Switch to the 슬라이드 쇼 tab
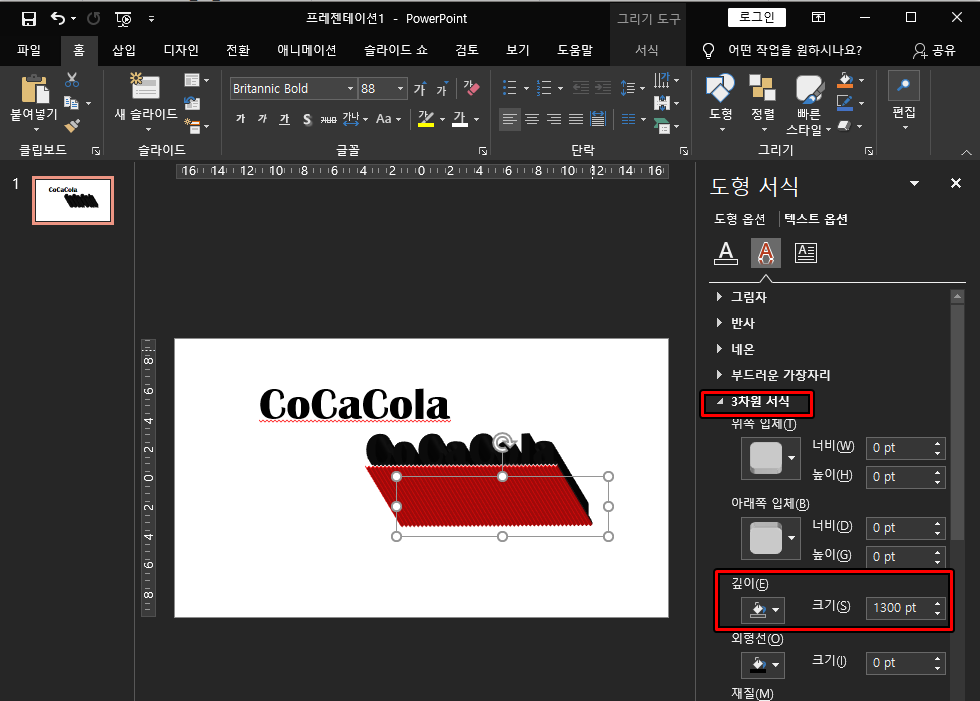The height and width of the screenshot is (701, 980). coord(396,50)
